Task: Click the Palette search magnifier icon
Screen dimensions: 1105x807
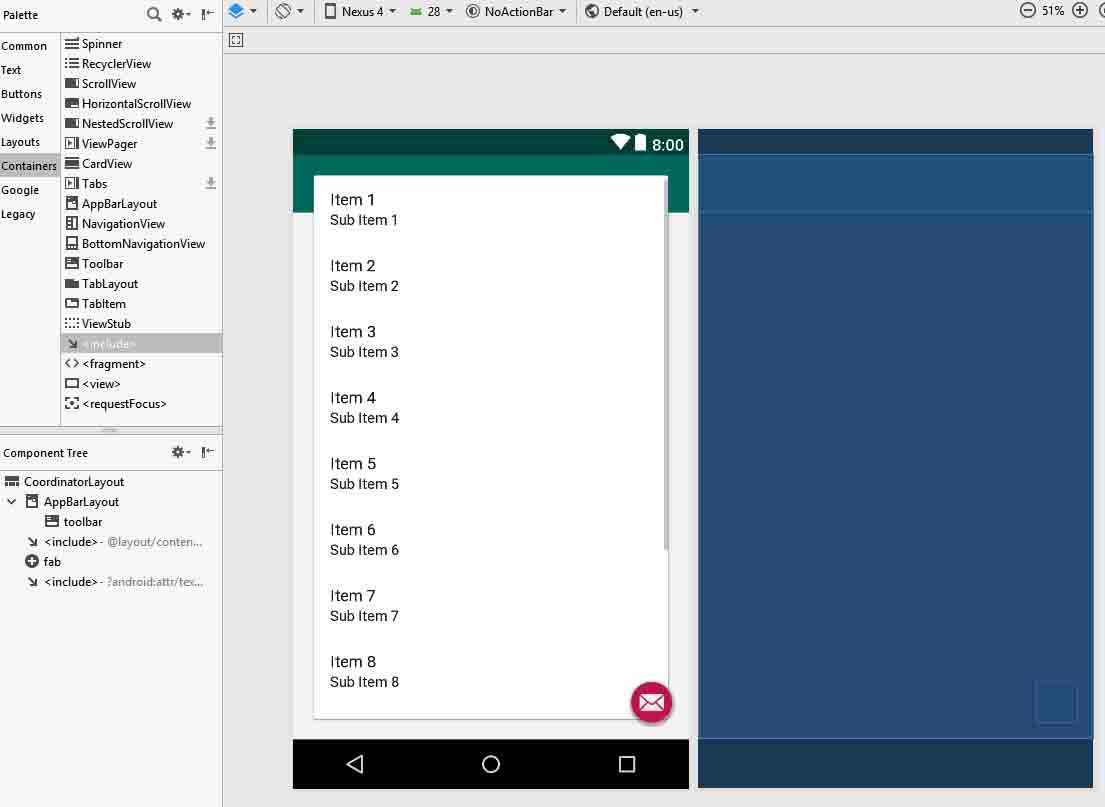Action: pyautogui.click(x=154, y=14)
